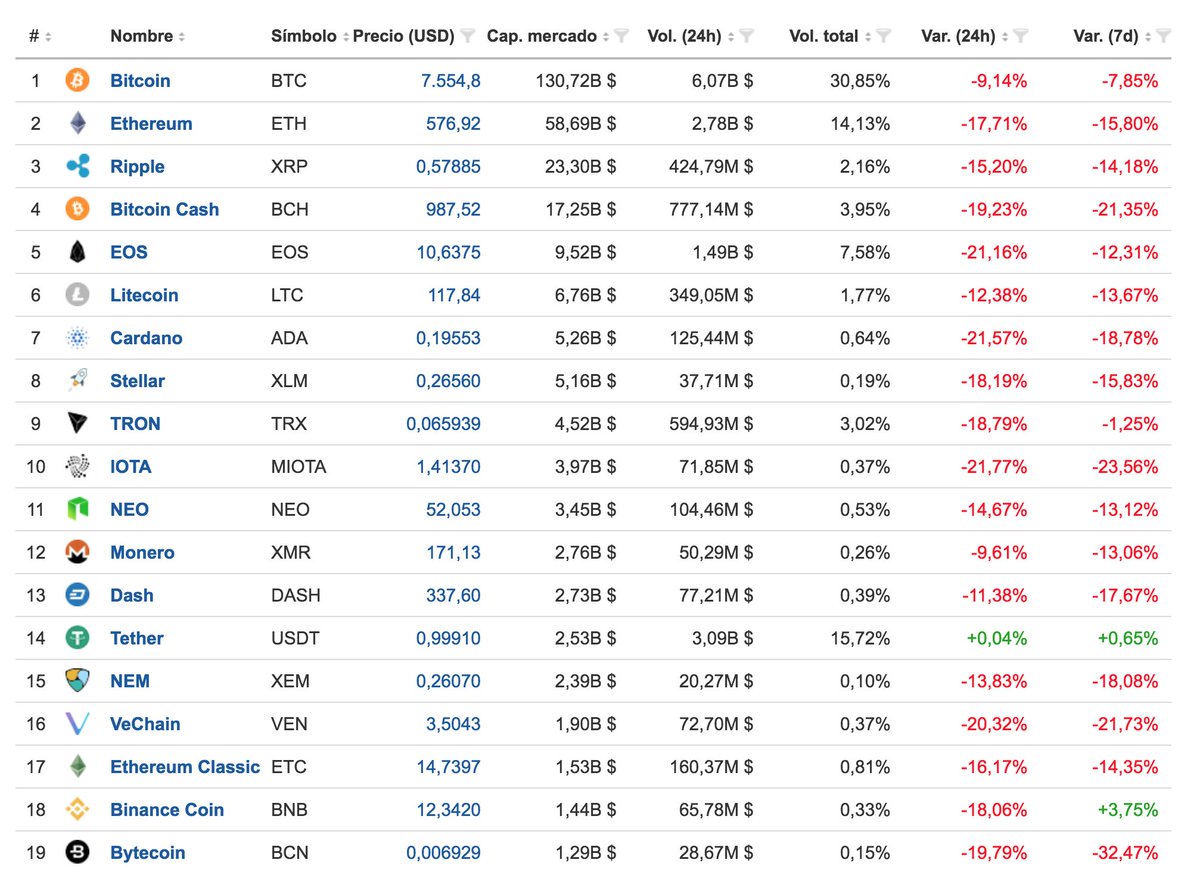This screenshot has width=1200, height=872.
Task: Open the TRON name link
Action: (135, 425)
